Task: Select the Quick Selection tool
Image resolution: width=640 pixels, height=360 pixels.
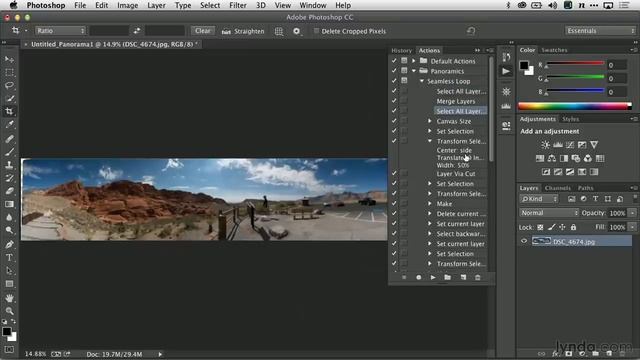Action: coord(9,98)
